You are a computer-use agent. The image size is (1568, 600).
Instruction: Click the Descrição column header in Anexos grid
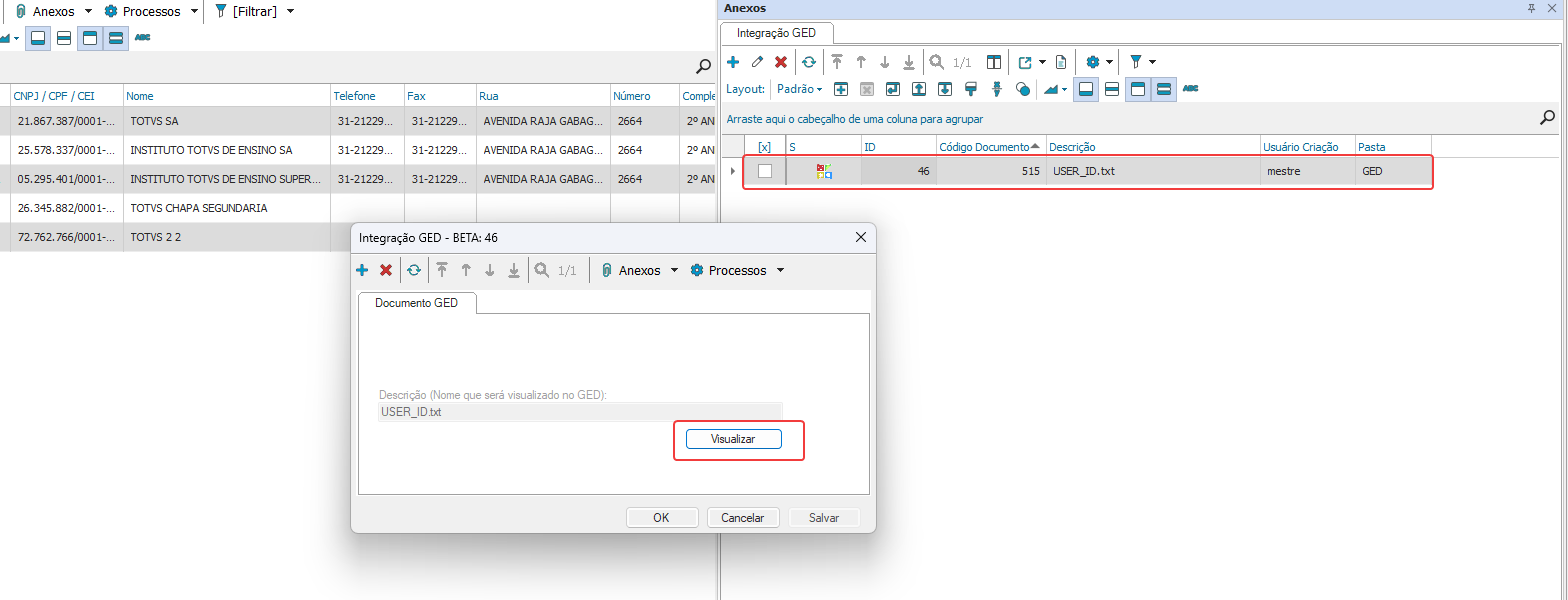[1153, 147]
